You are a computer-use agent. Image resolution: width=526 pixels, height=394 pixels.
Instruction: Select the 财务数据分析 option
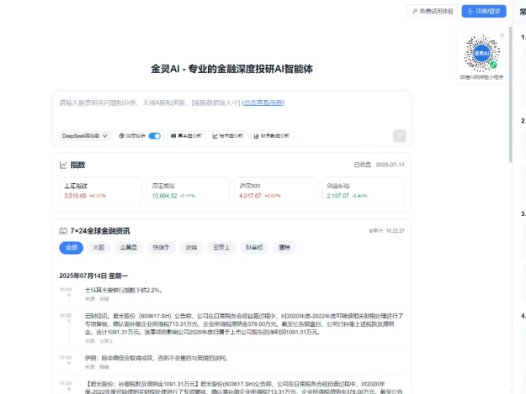(x=271, y=136)
